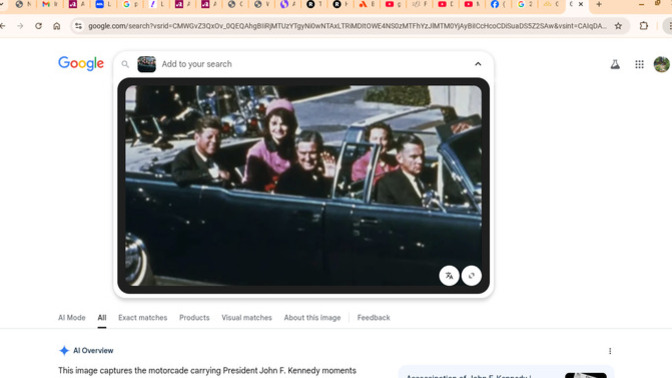Click the small image thumbnail in search box
Screen dimensions: 672x378
click(147, 64)
